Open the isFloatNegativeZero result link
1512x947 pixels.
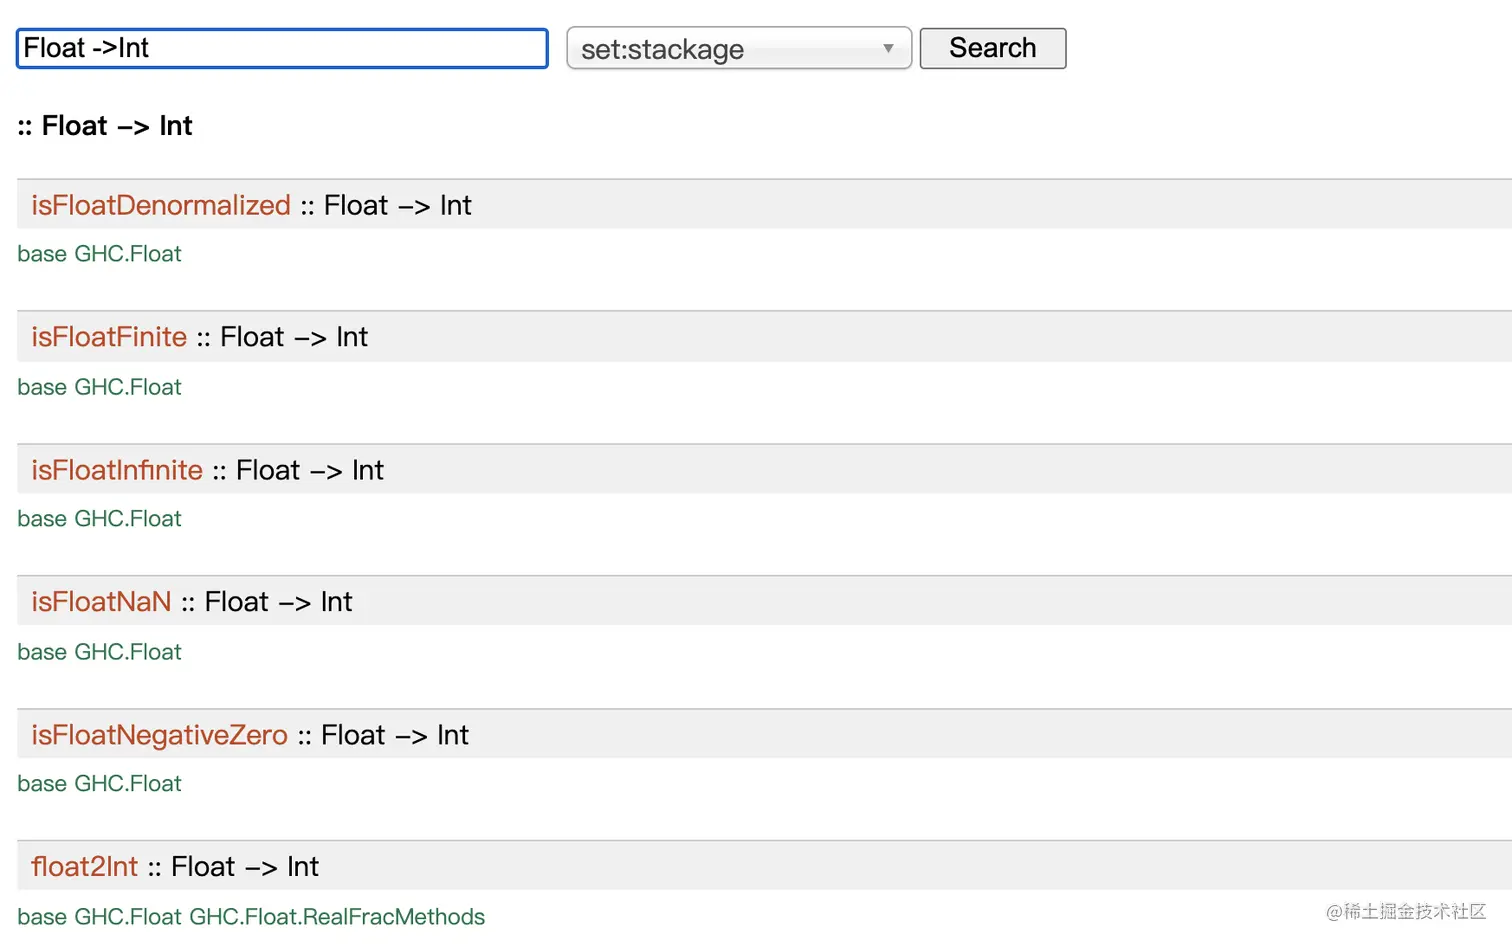159,735
